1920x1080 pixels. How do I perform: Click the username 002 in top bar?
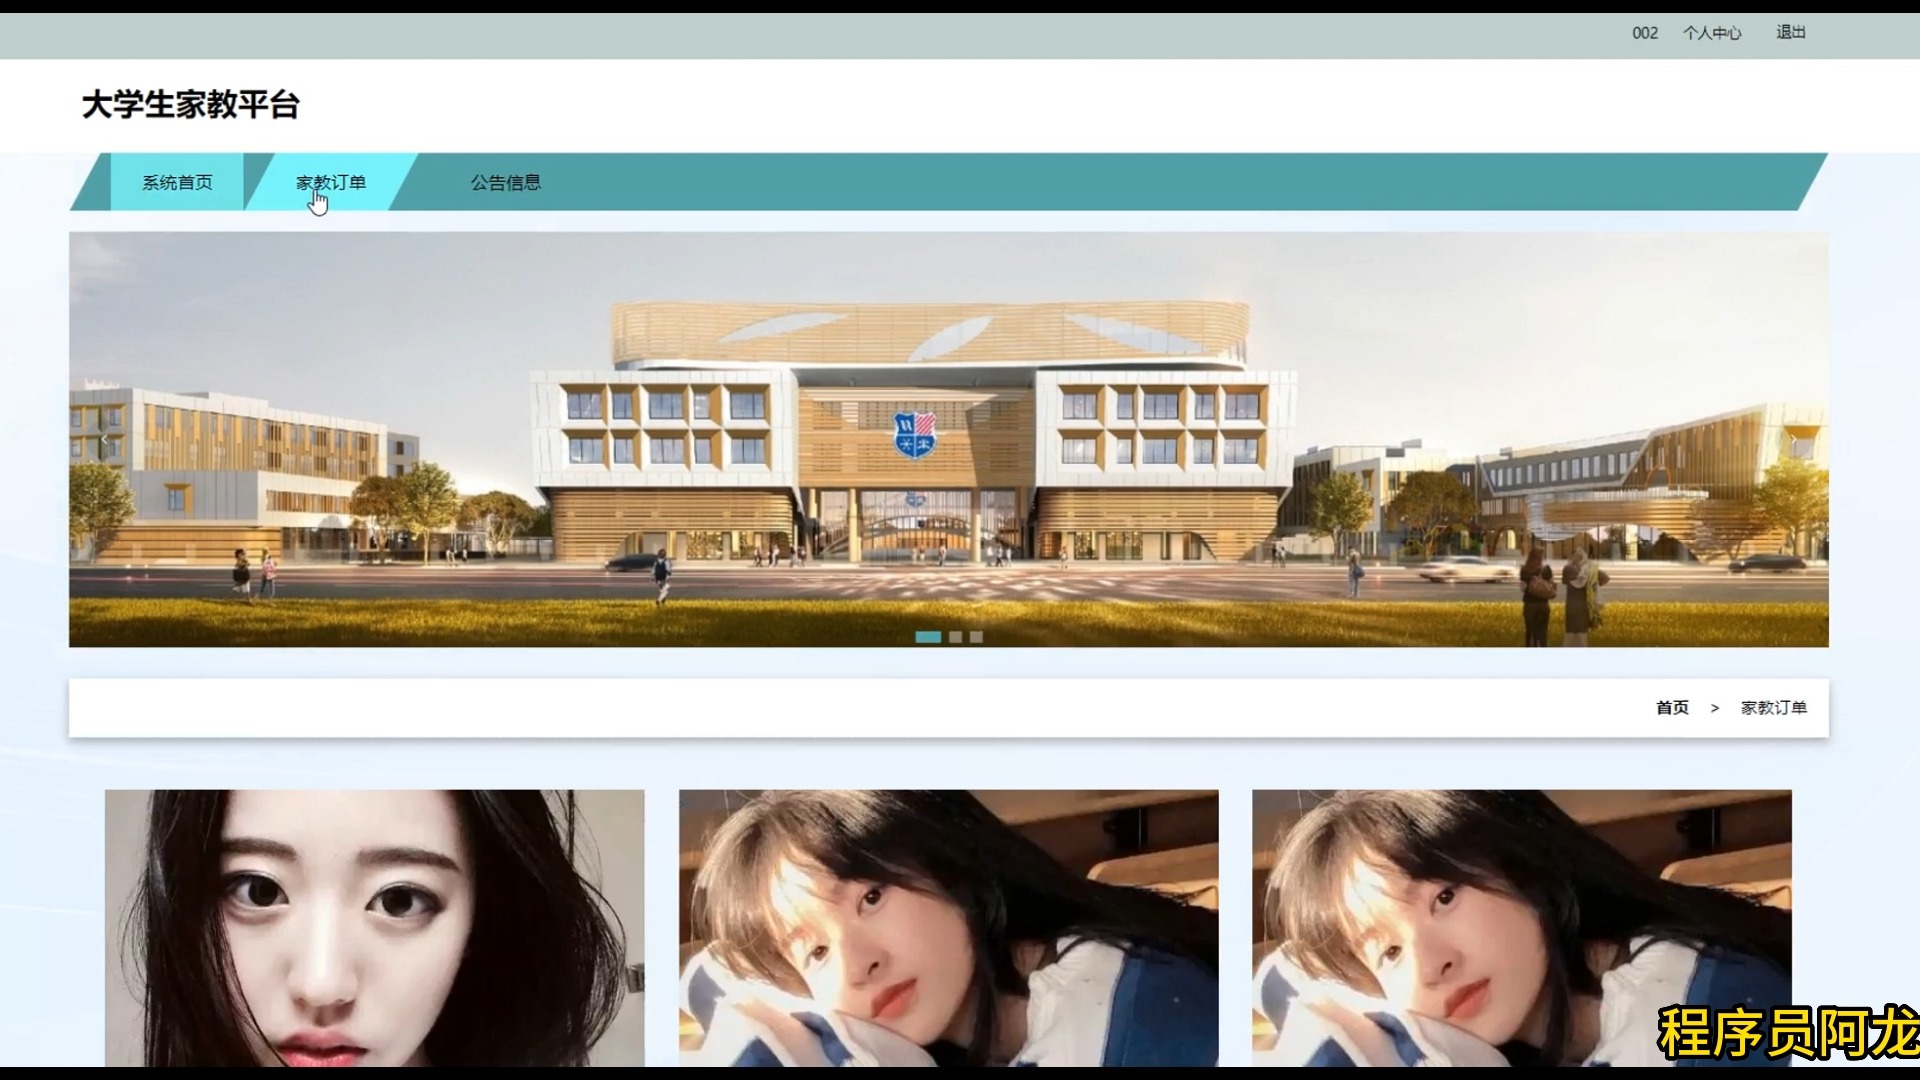pyautogui.click(x=1645, y=33)
